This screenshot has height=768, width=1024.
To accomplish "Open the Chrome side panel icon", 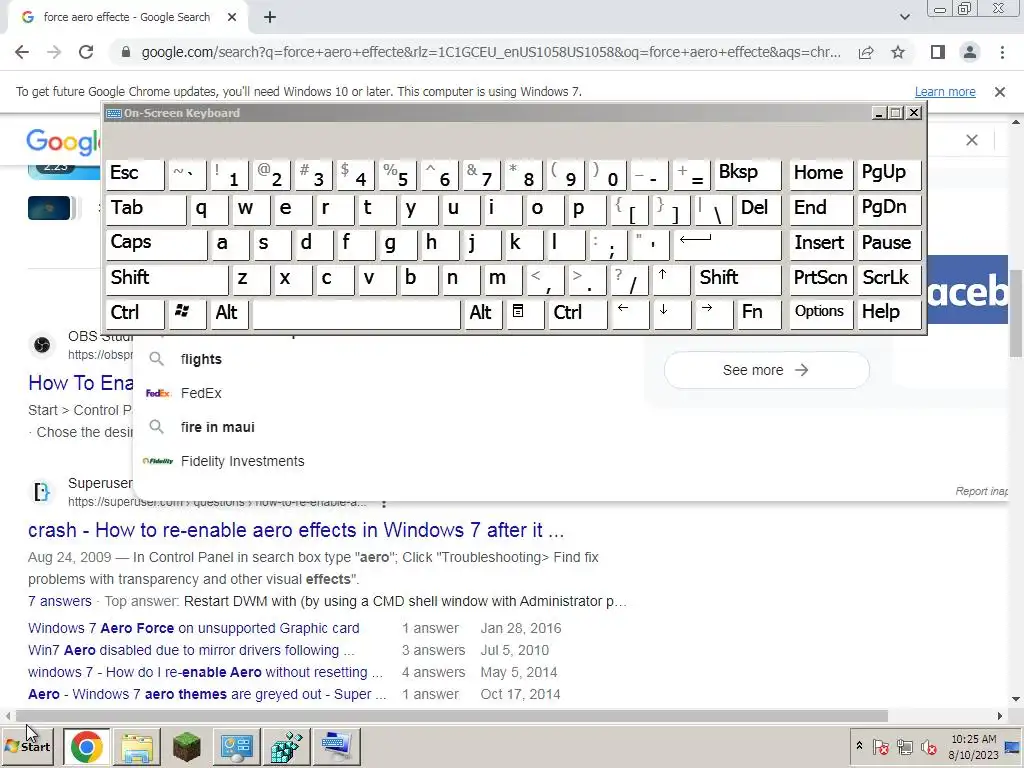I will [x=938, y=52].
